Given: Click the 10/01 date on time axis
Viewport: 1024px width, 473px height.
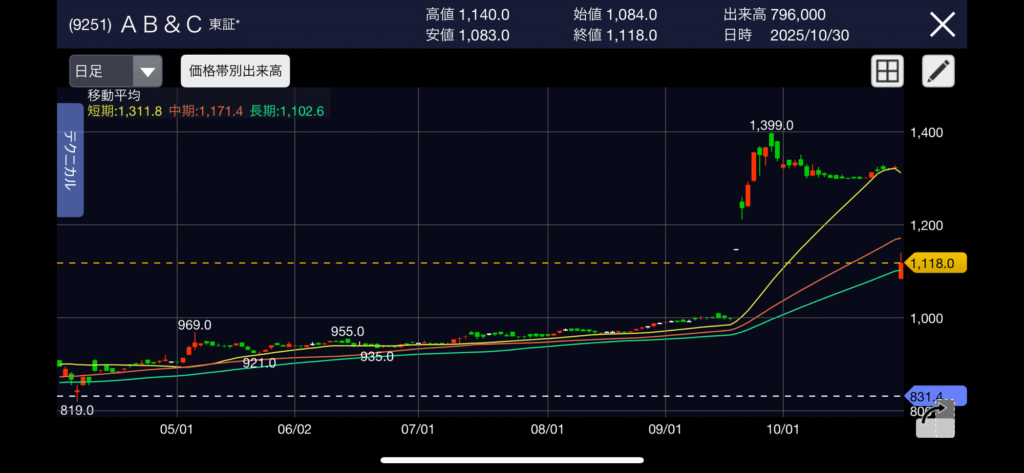Looking at the screenshot, I should point(782,429).
